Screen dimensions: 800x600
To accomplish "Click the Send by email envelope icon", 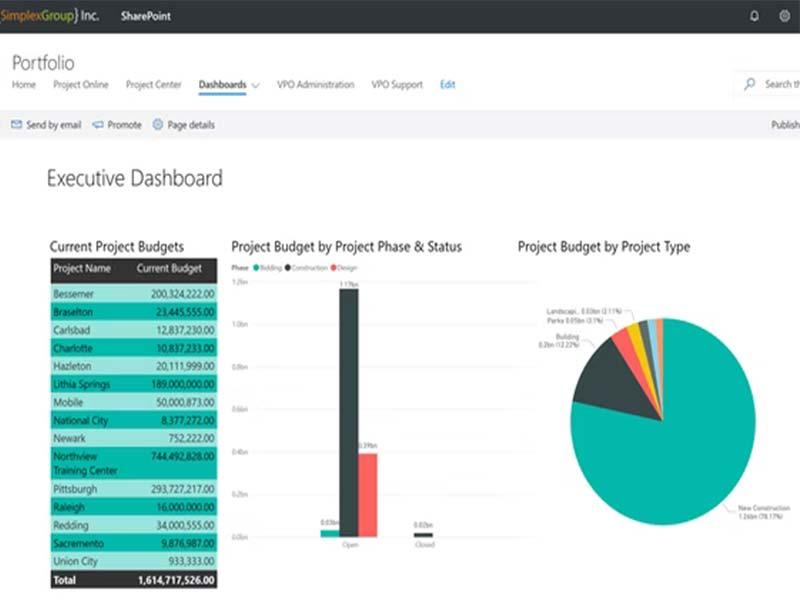I will tap(16, 124).
